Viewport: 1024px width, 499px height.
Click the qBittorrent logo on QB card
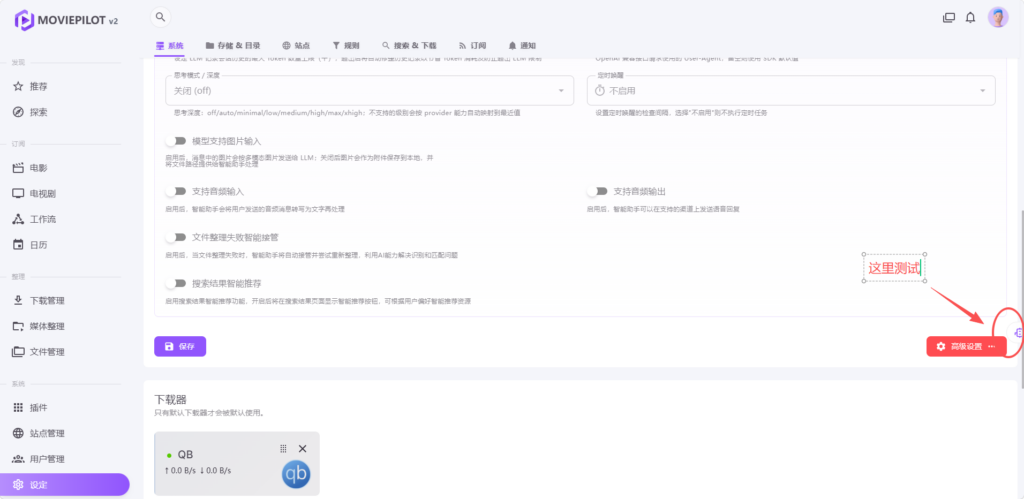pyautogui.click(x=296, y=475)
